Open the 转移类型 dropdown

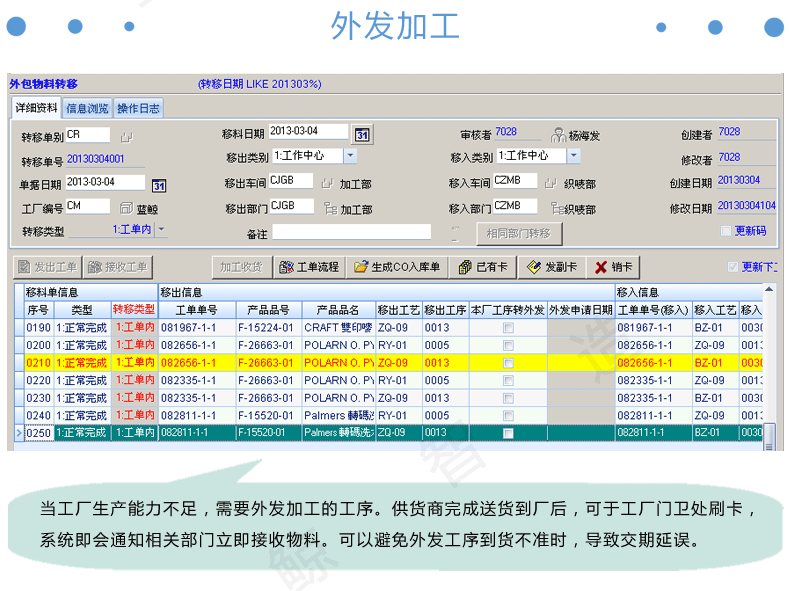pos(161,230)
